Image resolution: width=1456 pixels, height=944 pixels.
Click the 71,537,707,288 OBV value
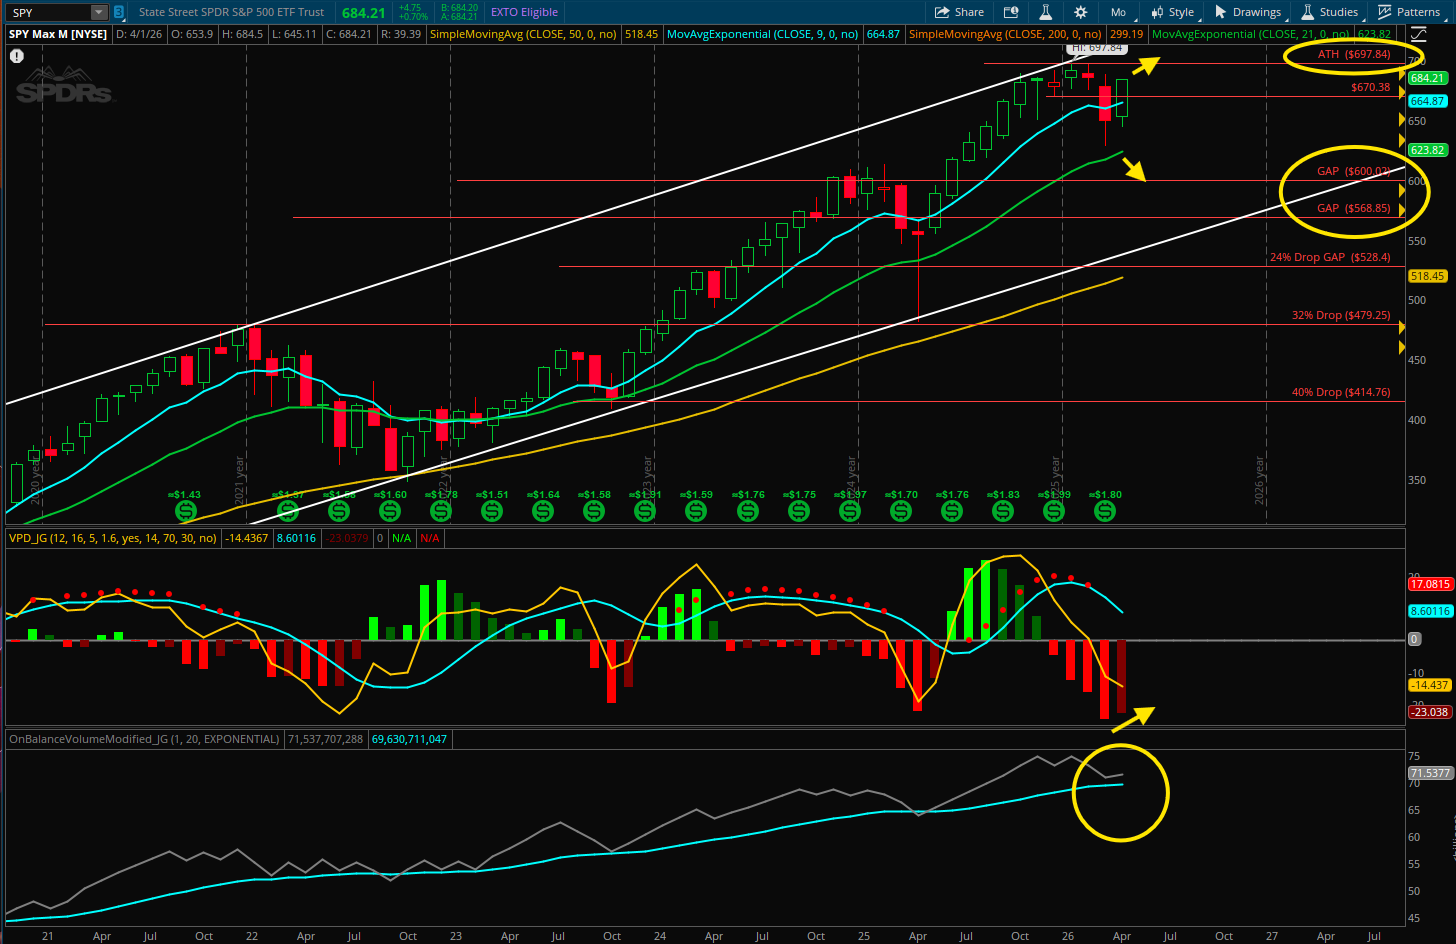click(325, 739)
